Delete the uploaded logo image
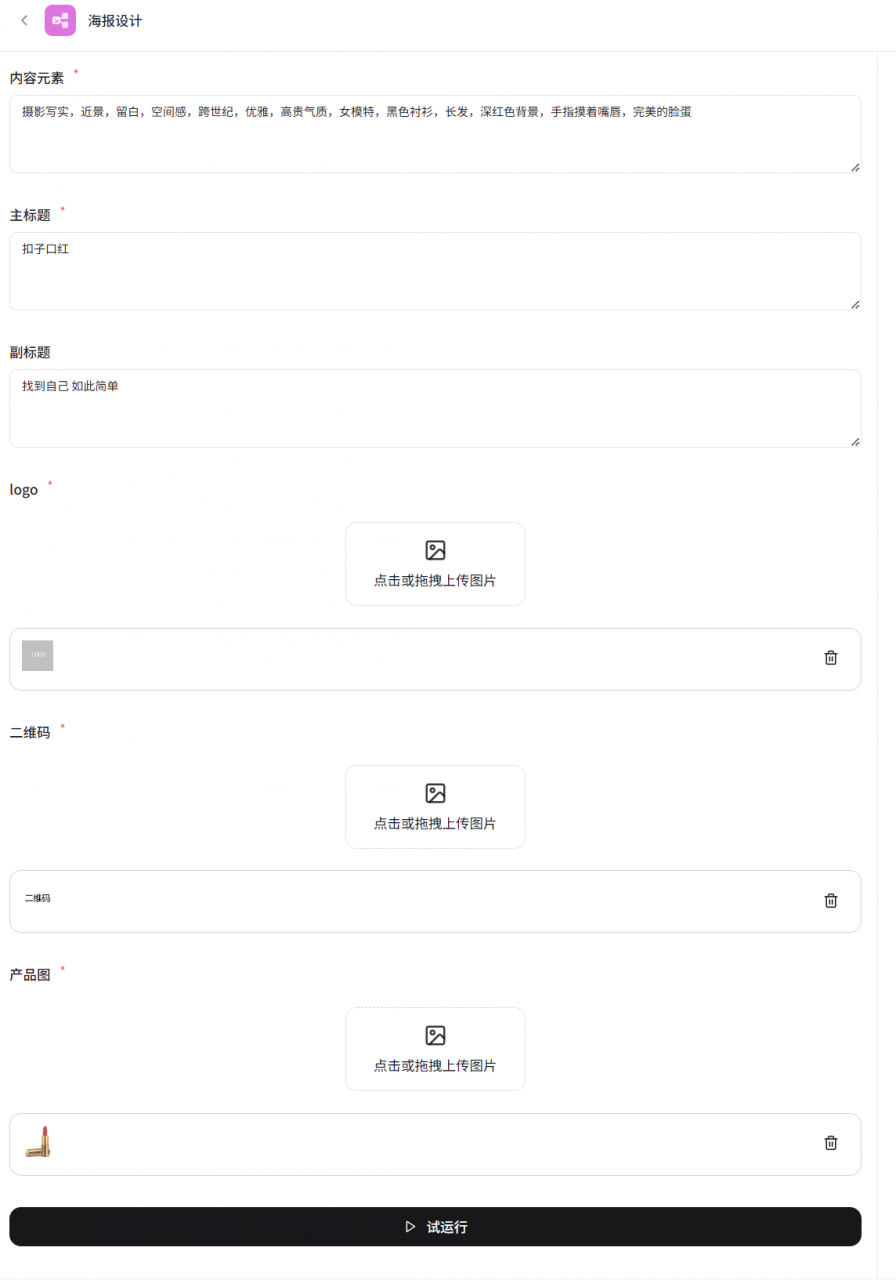 click(x=830, y=657)
